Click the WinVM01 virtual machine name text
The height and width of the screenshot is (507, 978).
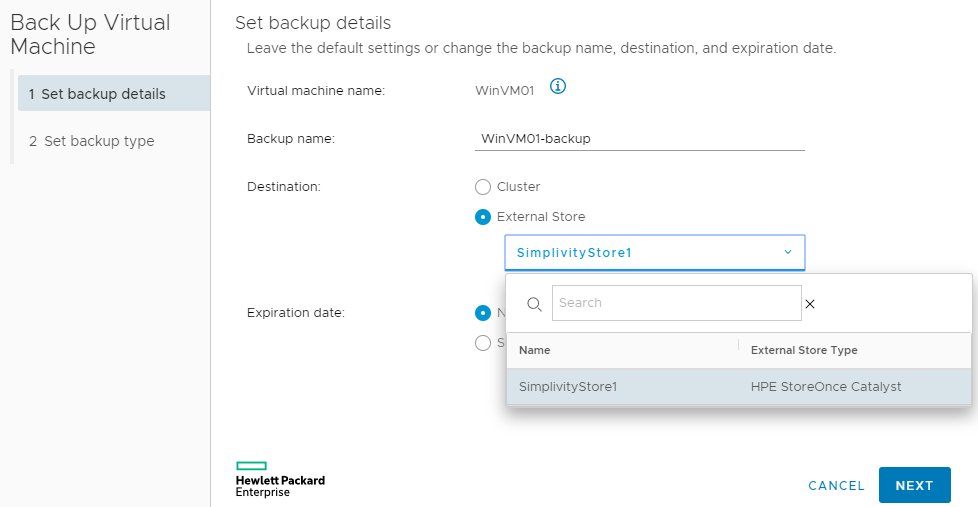point(505,91)
